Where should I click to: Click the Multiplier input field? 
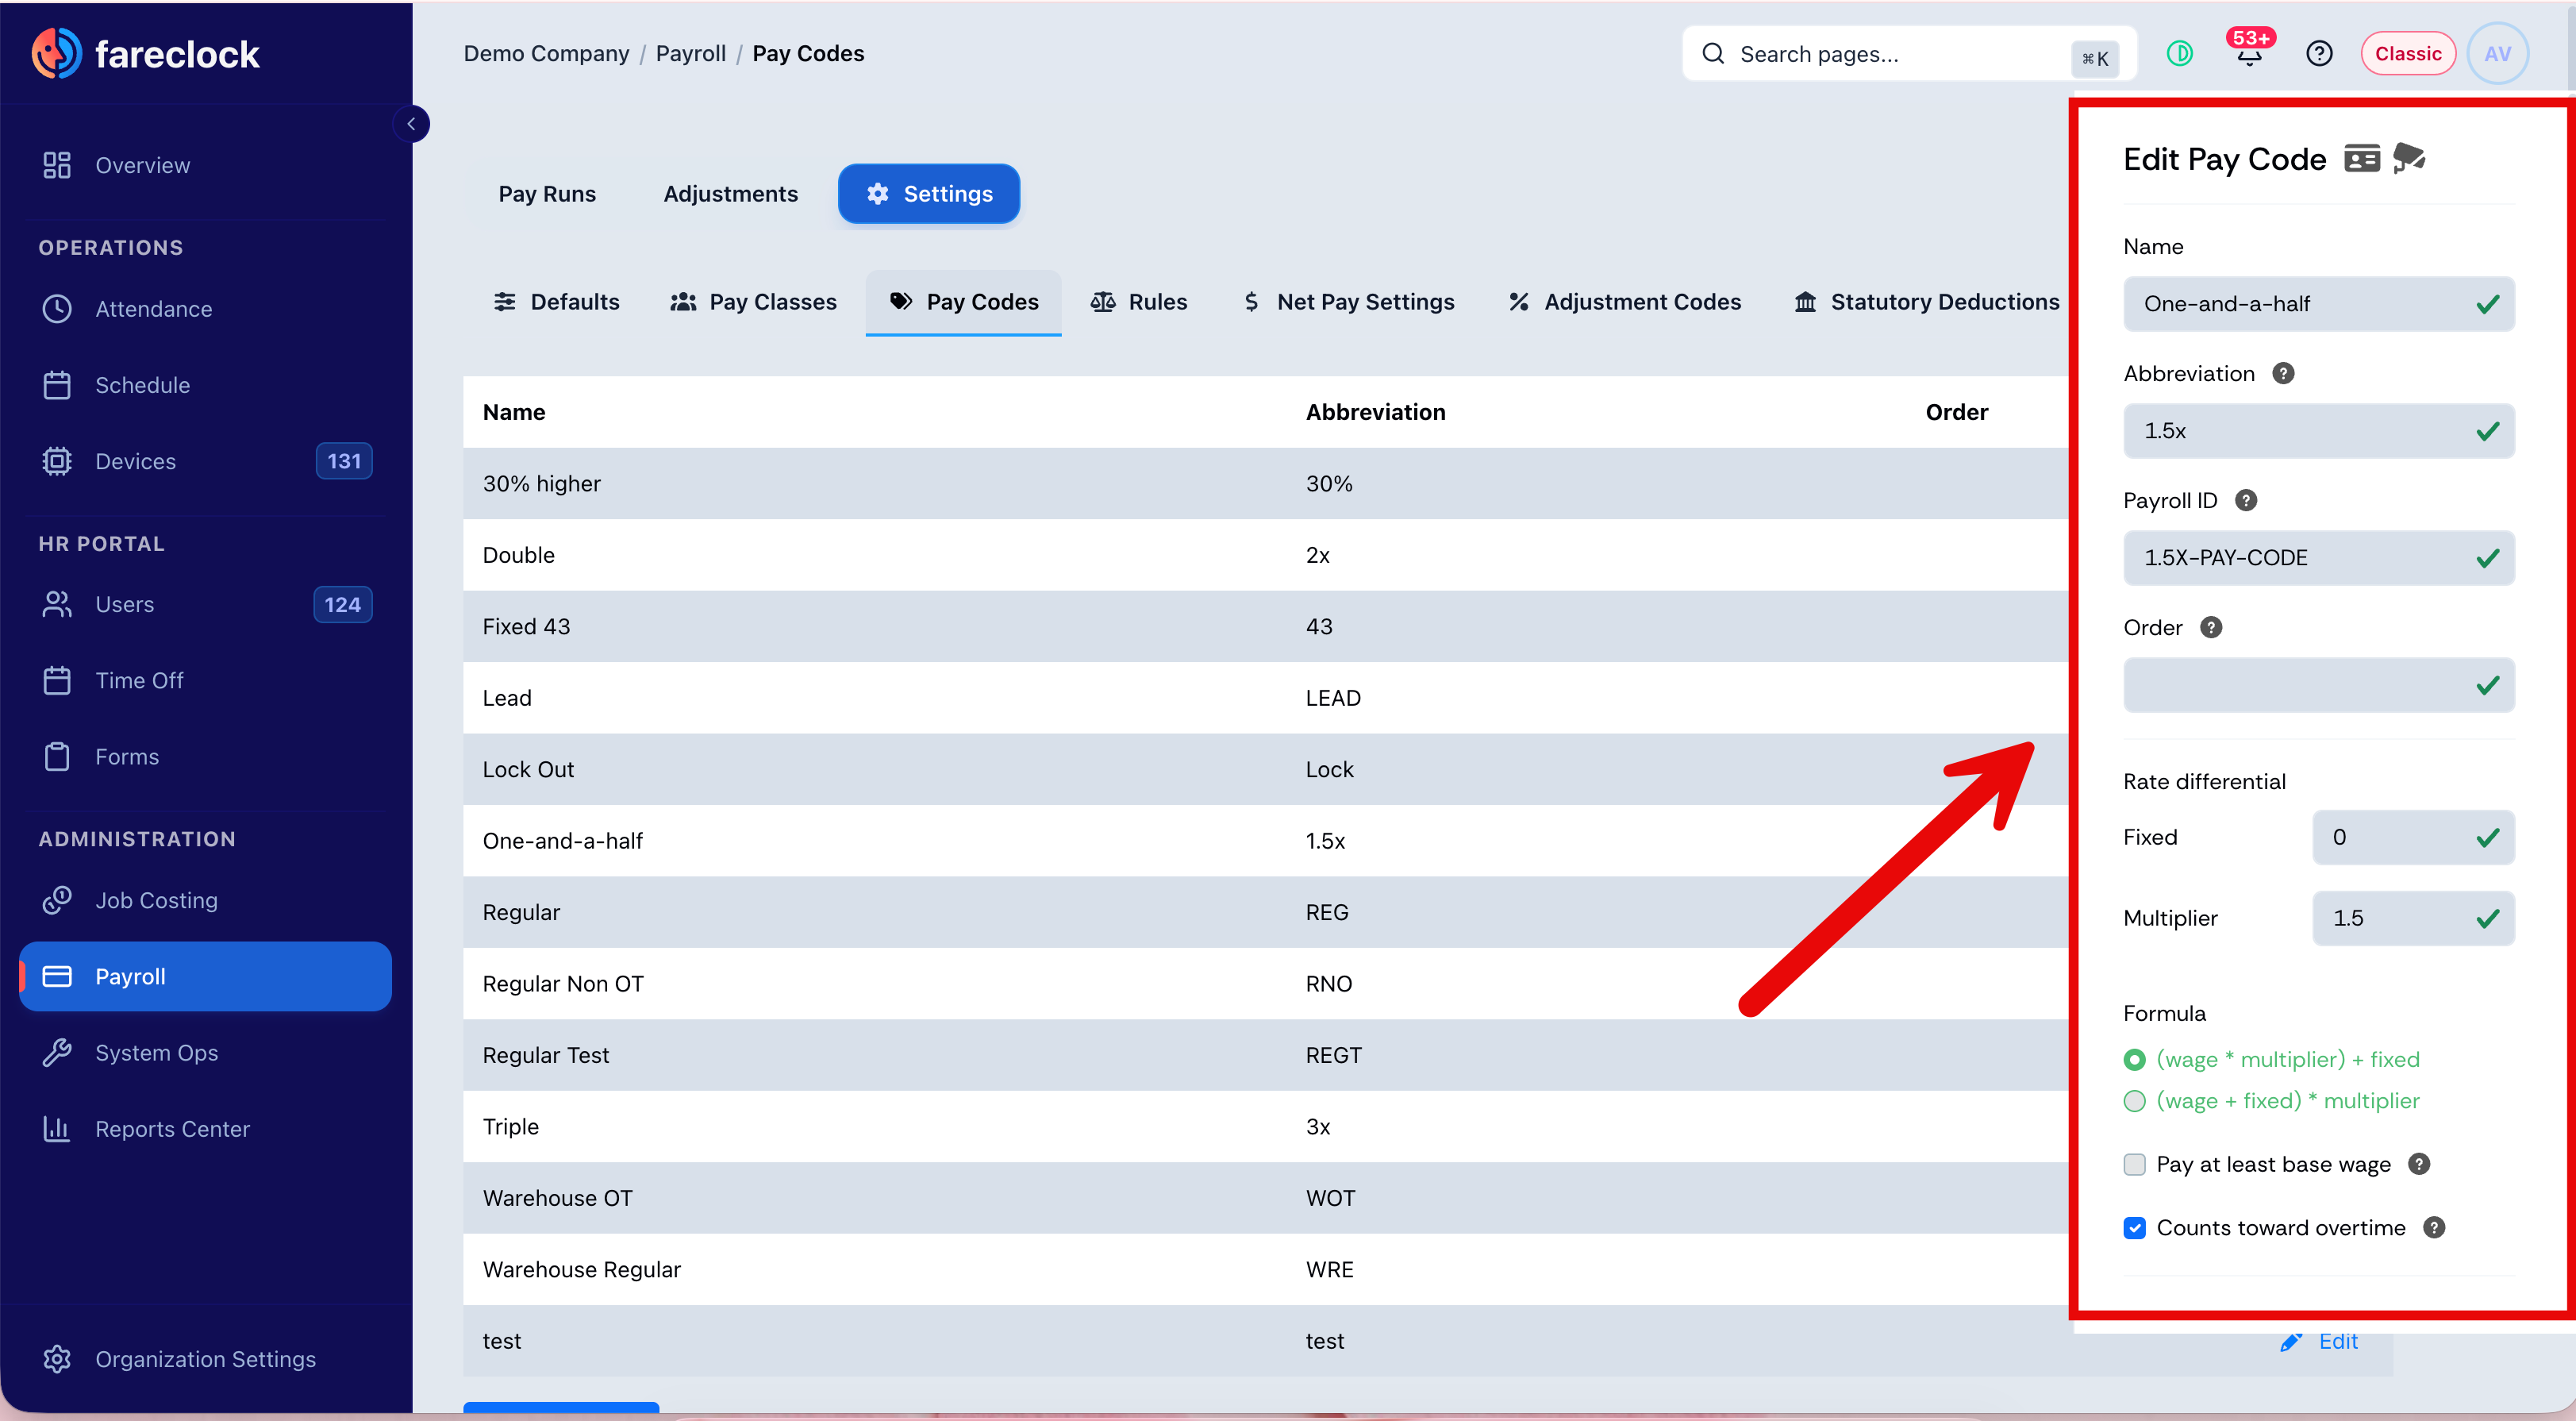pyautogui.click(x=2413, y=919)
